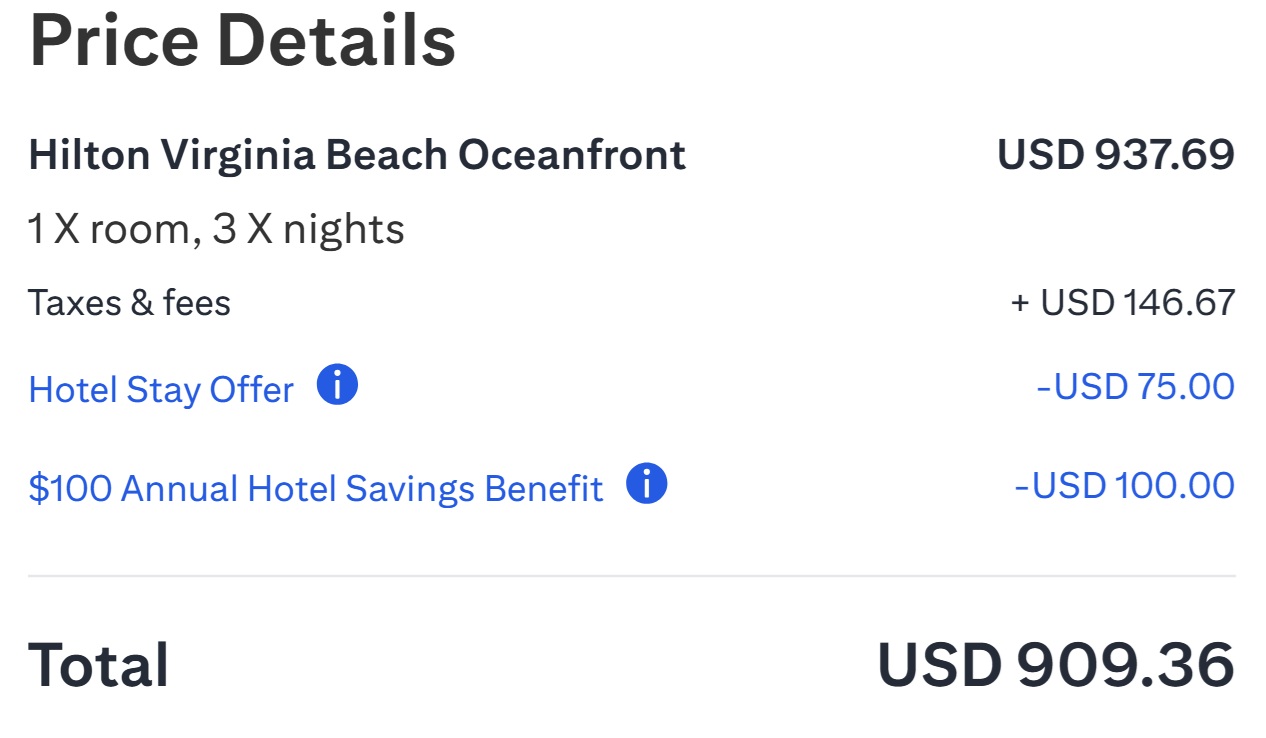View details about the Hotel Stay Offer discount
1266x738 pixels.
[x=337, y=387]
